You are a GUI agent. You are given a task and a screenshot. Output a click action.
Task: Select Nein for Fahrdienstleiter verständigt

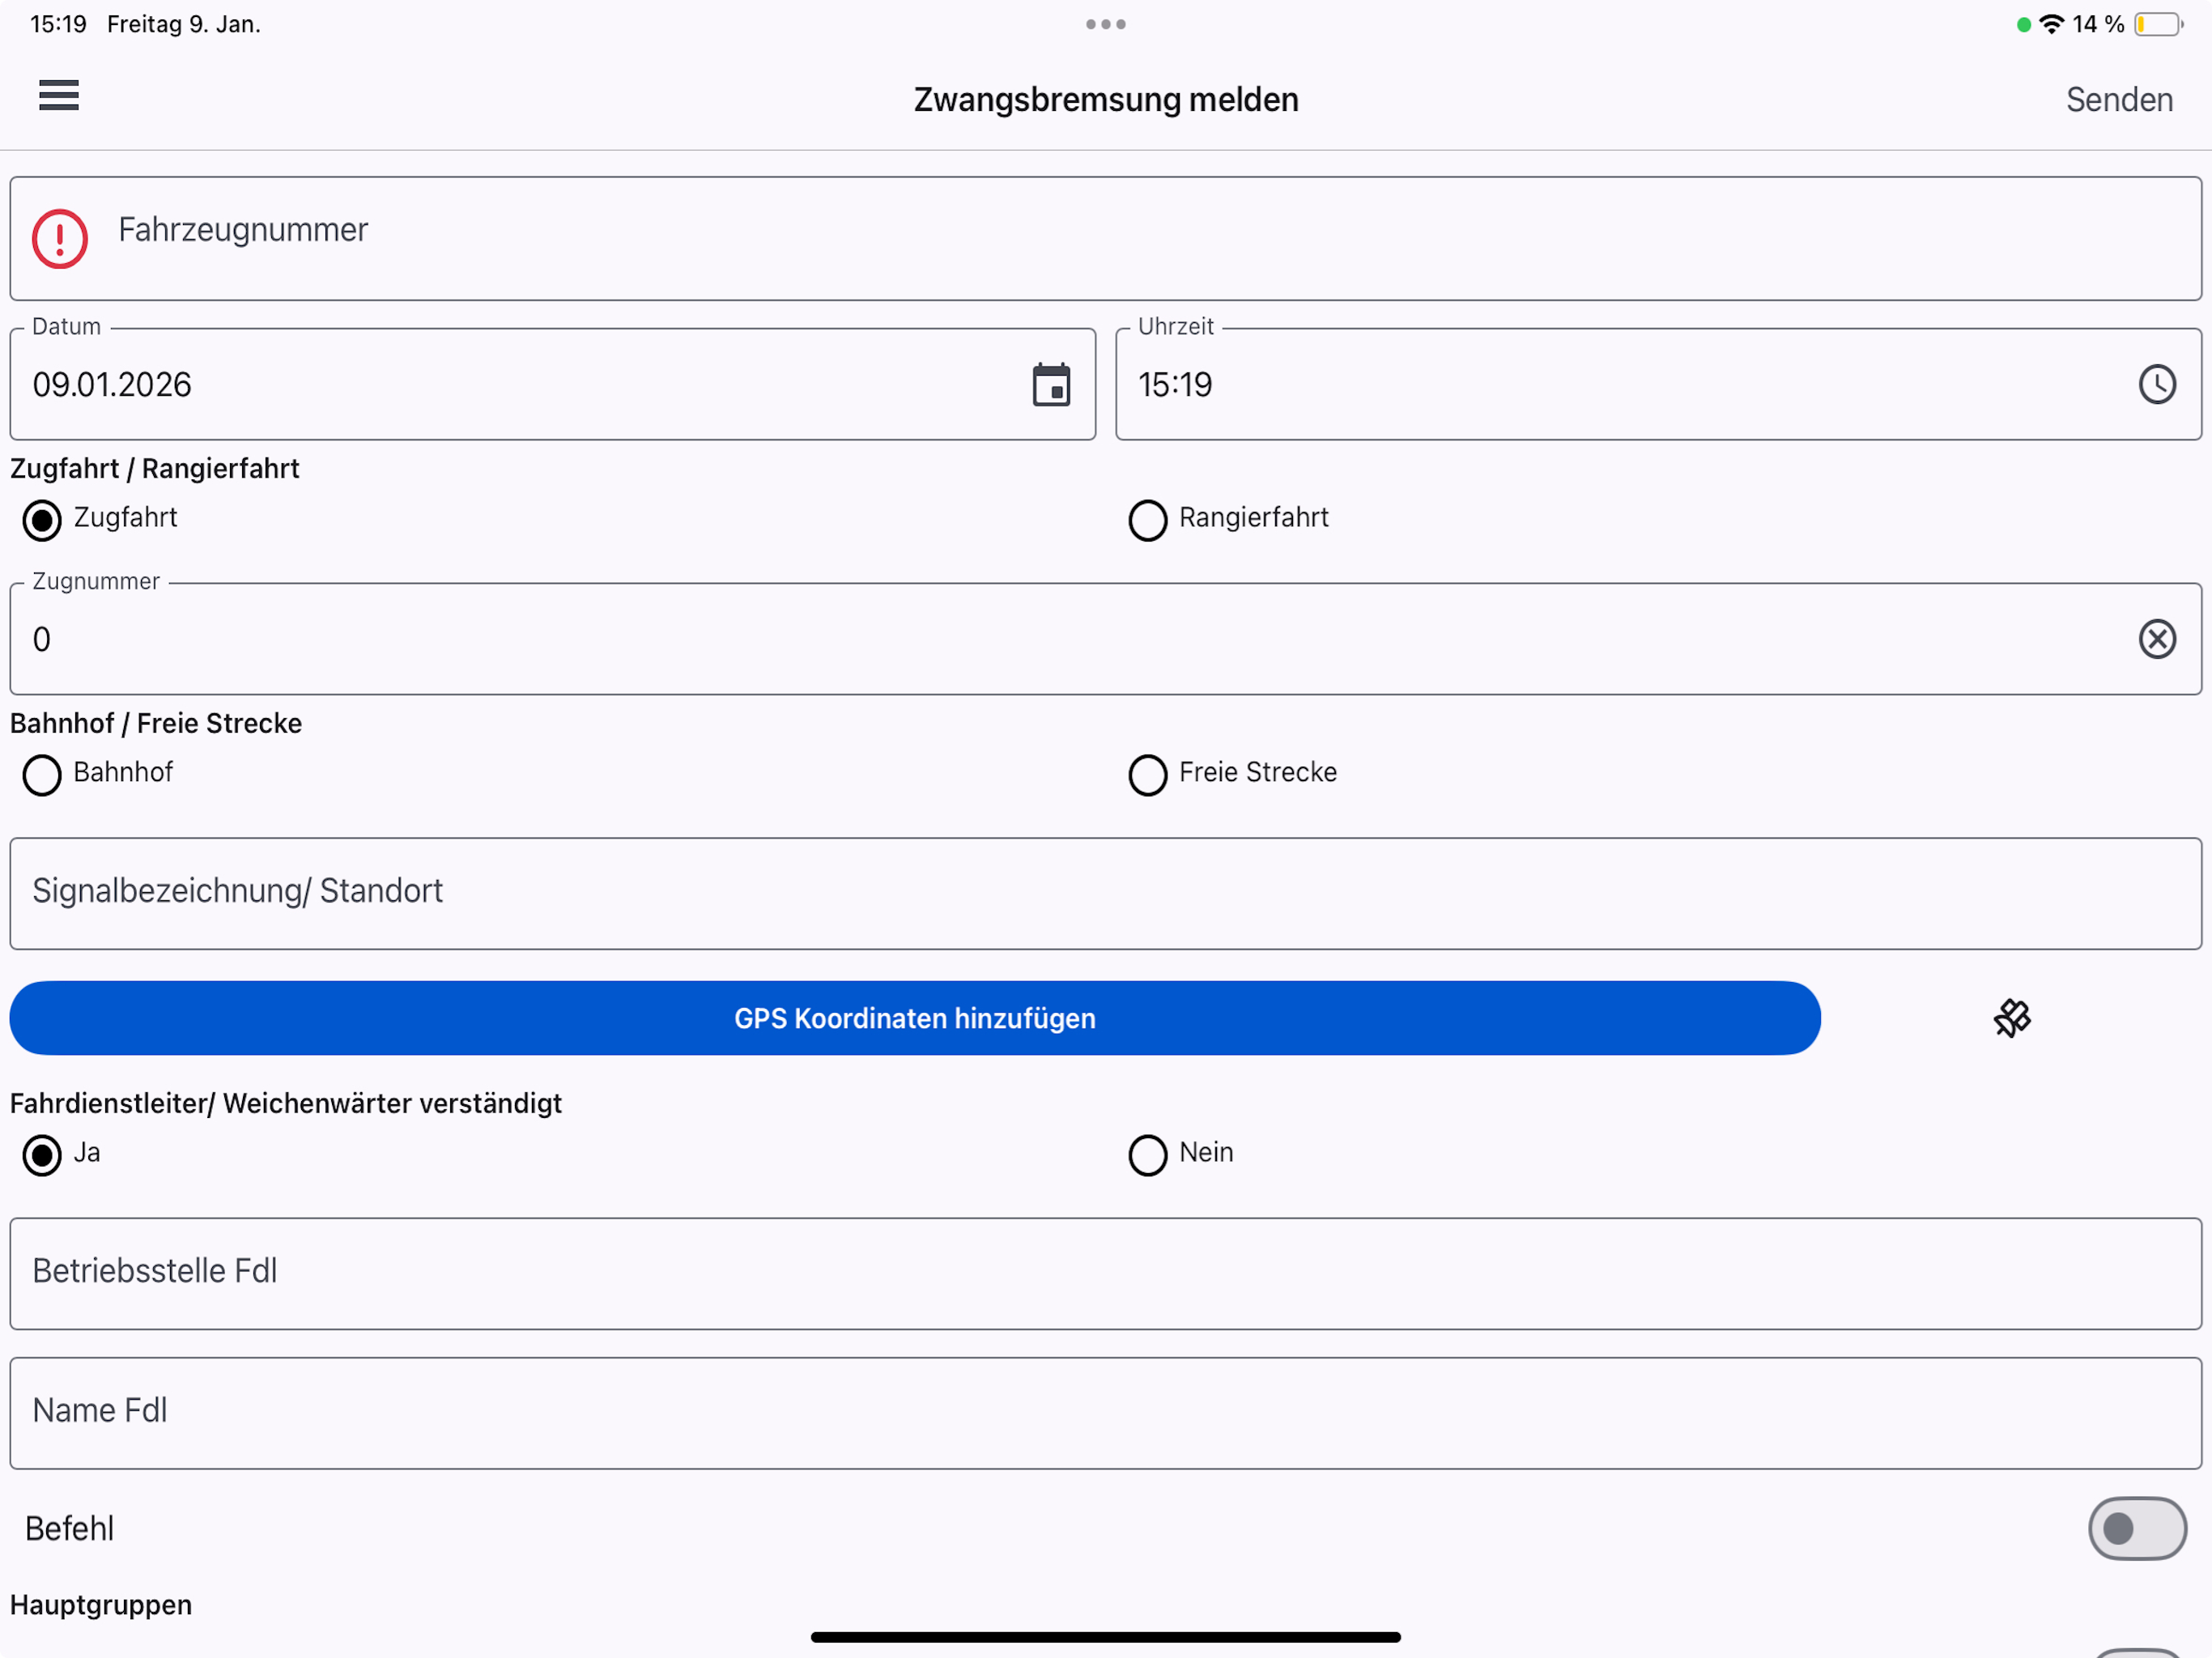[1147, 1155]
